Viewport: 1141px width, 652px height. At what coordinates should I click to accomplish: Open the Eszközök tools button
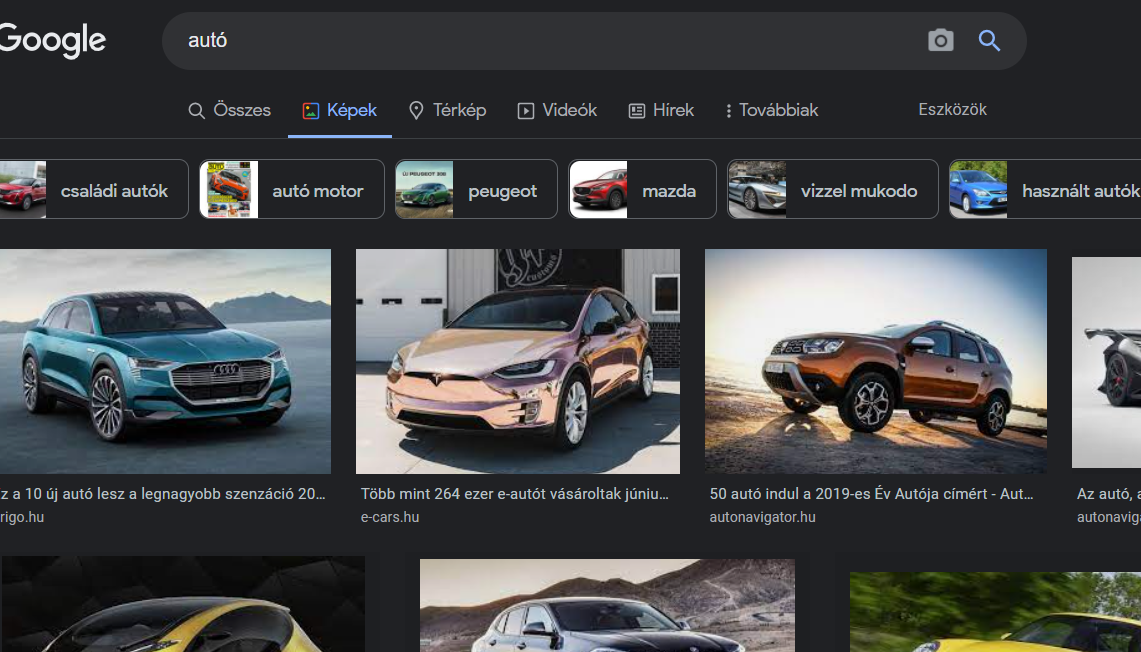[x=952, y=109]
